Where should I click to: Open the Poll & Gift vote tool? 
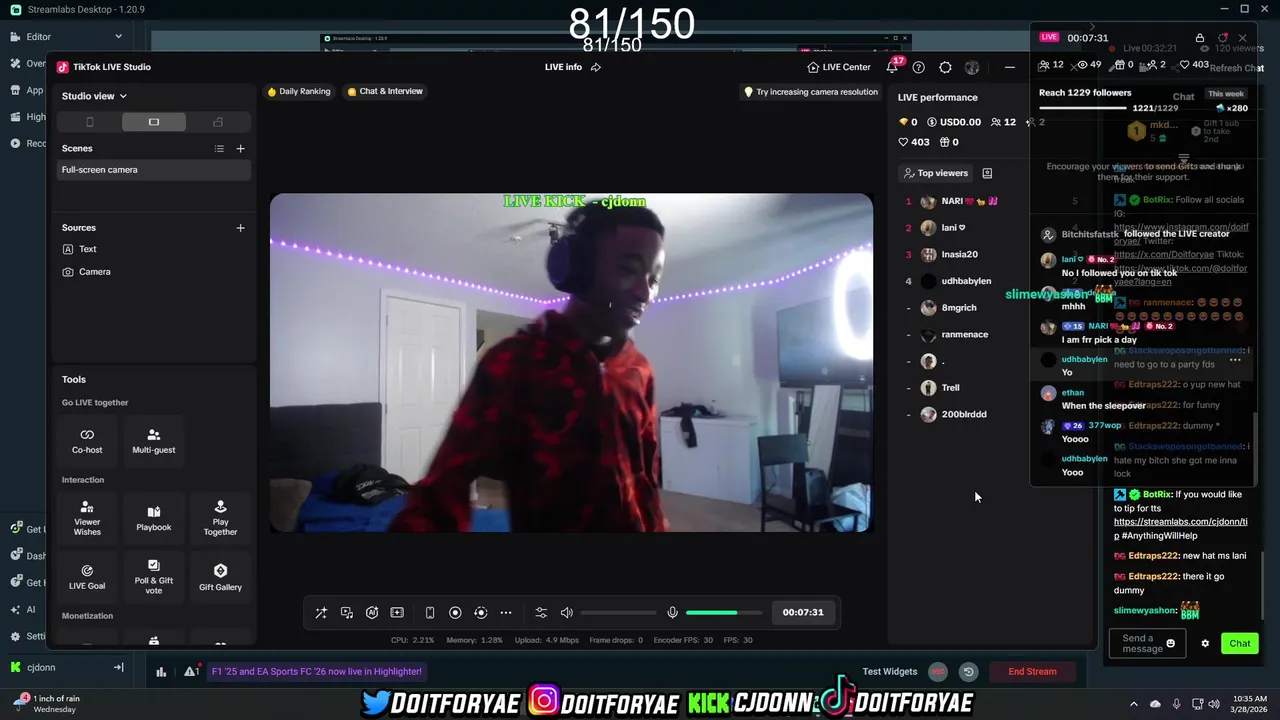(x=154, y=577)
